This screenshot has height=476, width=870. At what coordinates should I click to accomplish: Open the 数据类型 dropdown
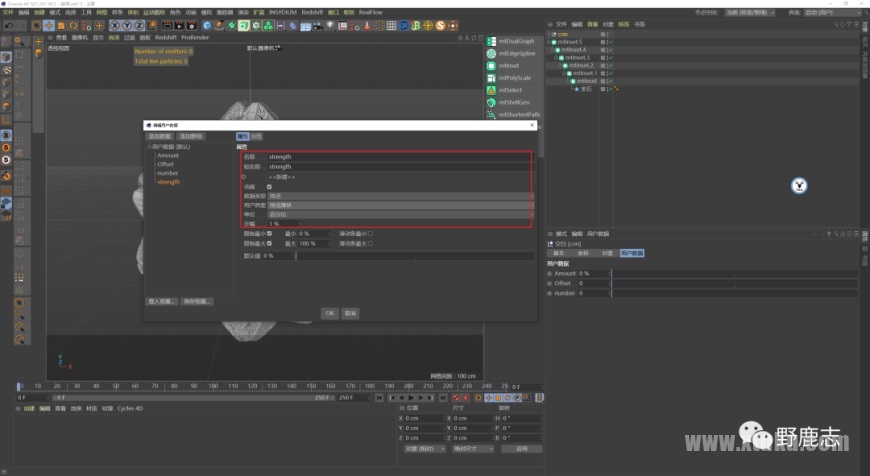coord(401,196)
